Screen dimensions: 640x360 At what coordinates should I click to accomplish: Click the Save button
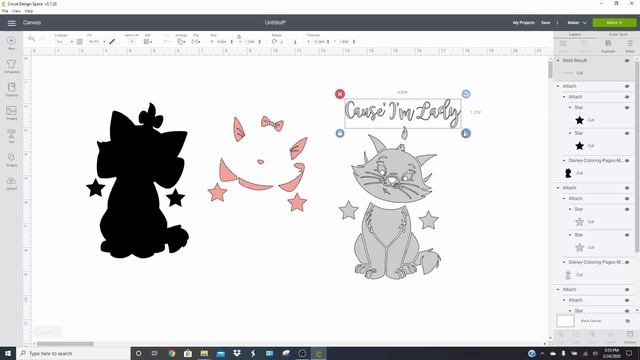[545, 23]
